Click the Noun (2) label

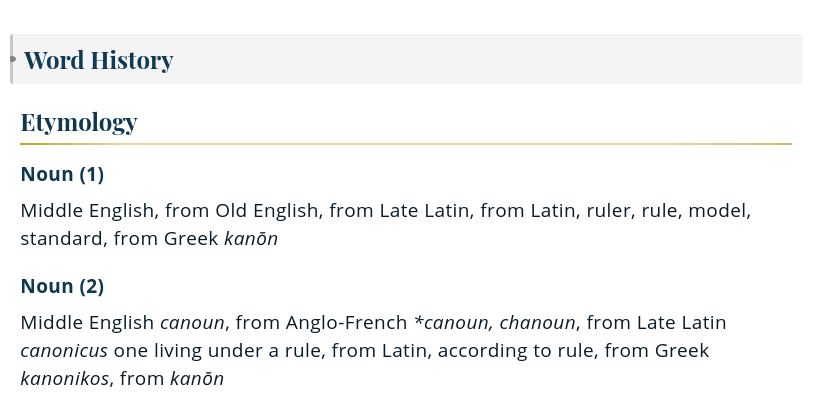coord(62,287)
